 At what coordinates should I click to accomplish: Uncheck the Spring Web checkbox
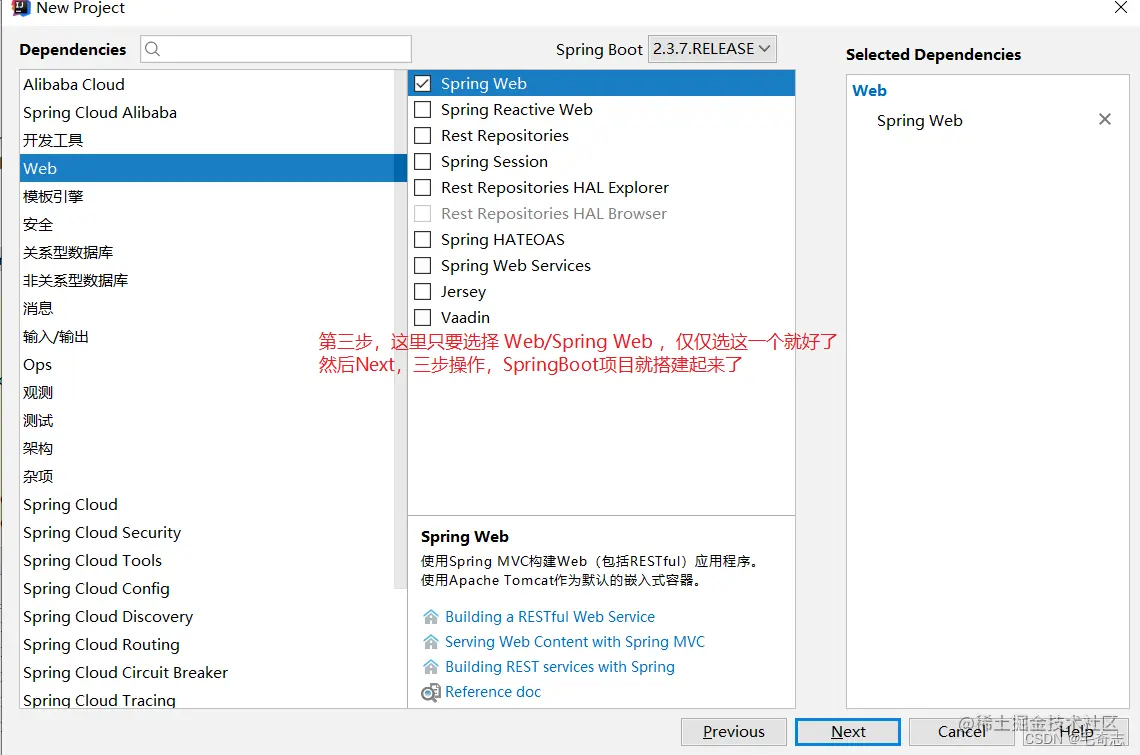[x=422, y=84]
